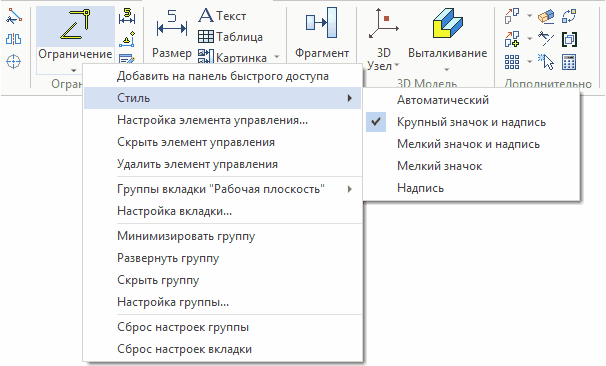The width and height of the screenshot is (606, 366).
Task: Click the edit list icon with pencil
Action: [x=127, y=59]
